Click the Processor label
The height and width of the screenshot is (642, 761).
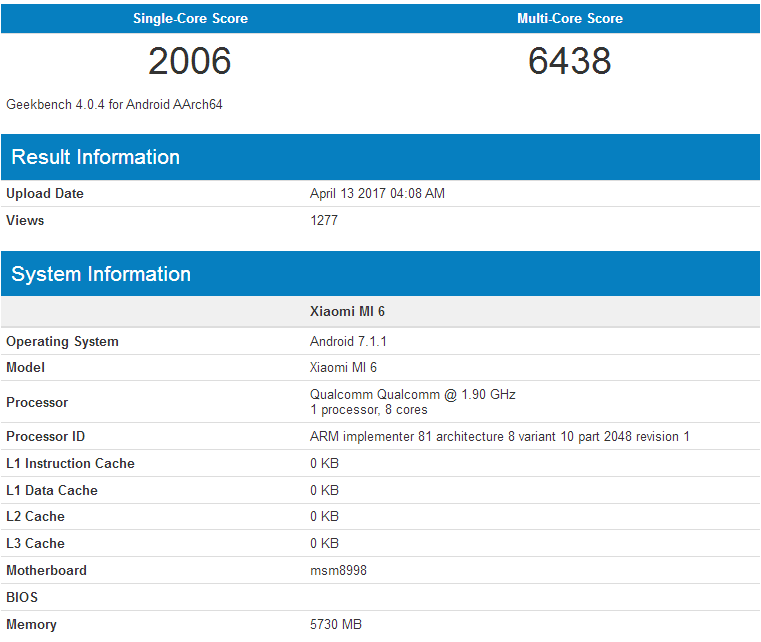pyautogui.click(x=37, y=402)
